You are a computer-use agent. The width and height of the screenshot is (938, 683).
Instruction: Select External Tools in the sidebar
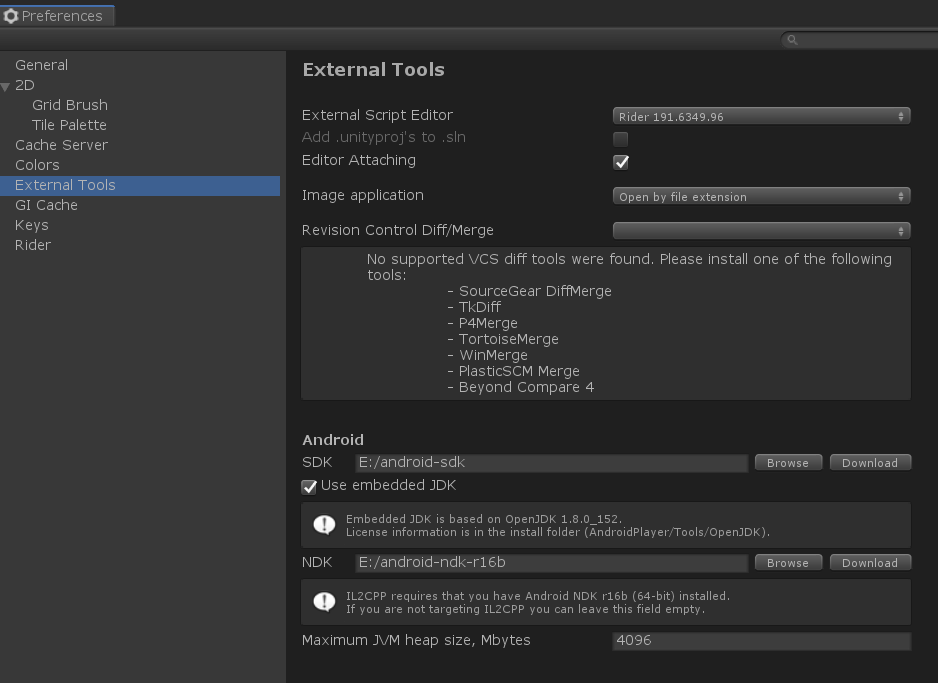(64, 184)
